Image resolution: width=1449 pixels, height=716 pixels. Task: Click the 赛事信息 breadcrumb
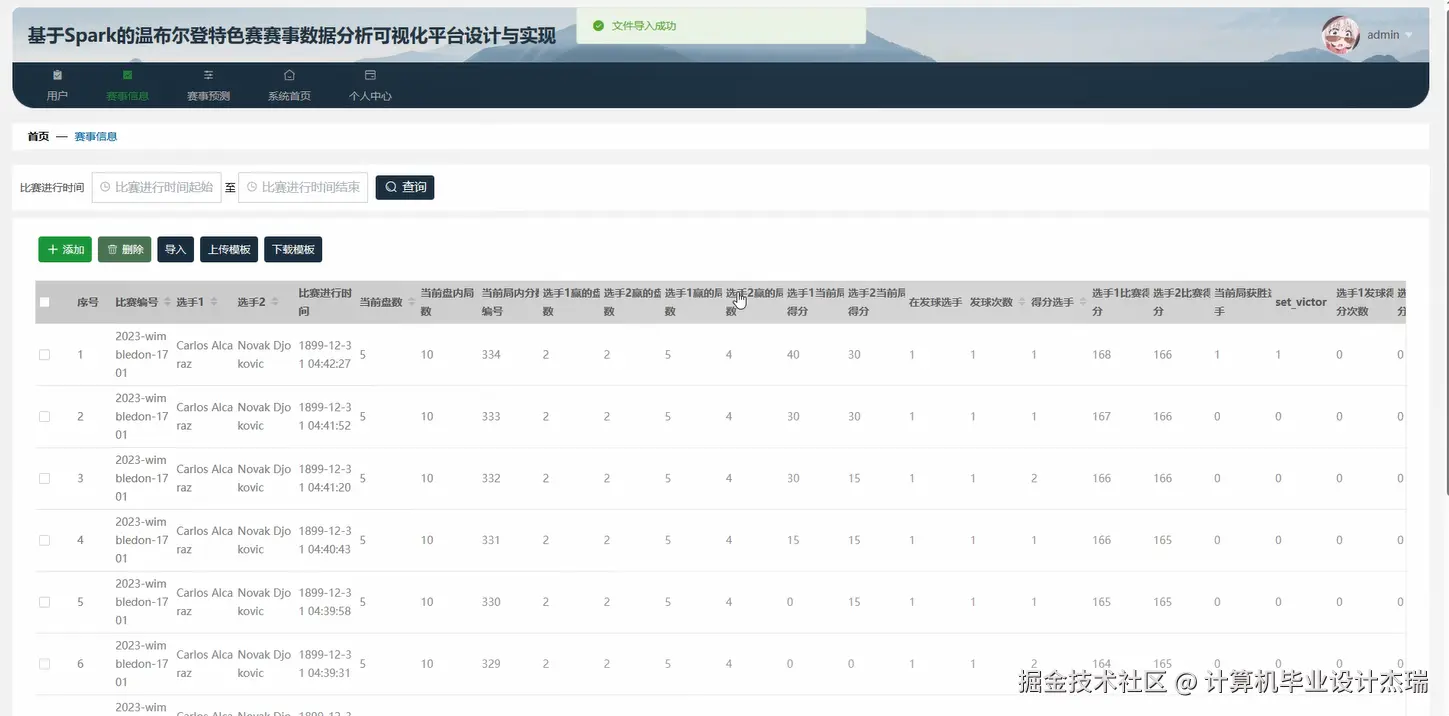[96, 136]
